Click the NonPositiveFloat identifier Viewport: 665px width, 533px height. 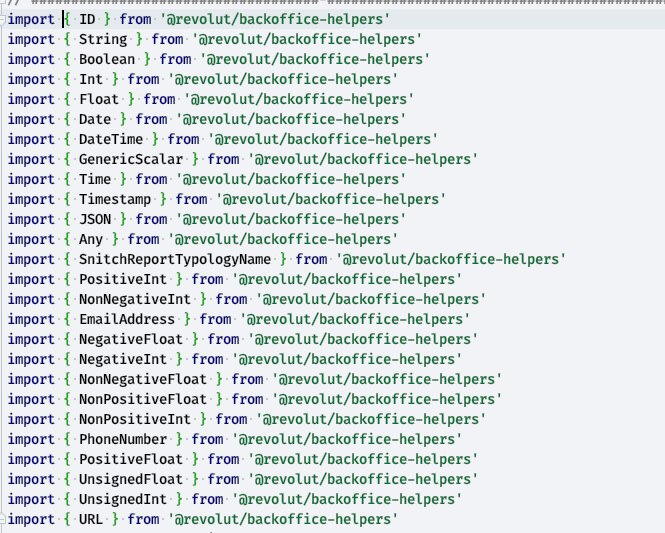coord(143,399)
